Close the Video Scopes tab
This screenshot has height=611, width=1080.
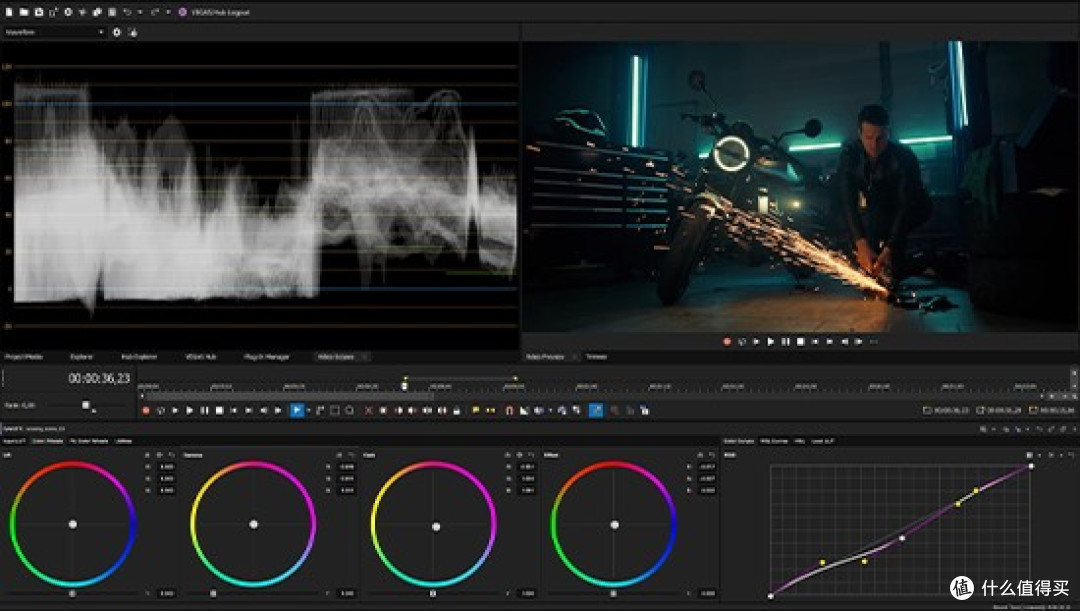pos(364,357)
